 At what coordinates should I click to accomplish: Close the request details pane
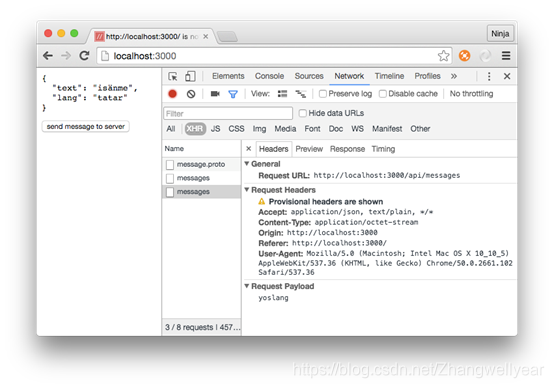248,149
